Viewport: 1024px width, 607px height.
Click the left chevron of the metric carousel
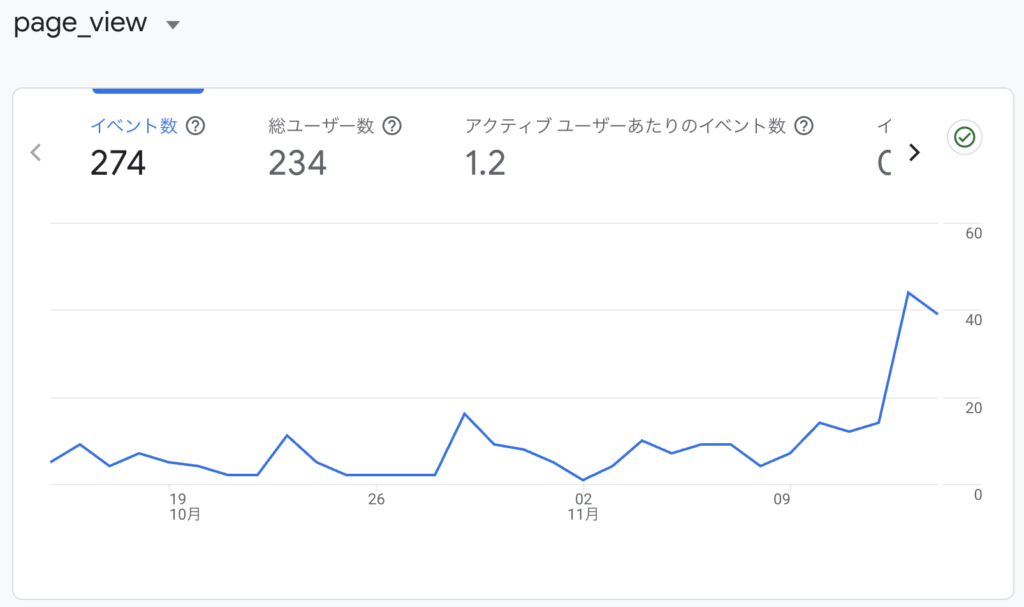35,152
